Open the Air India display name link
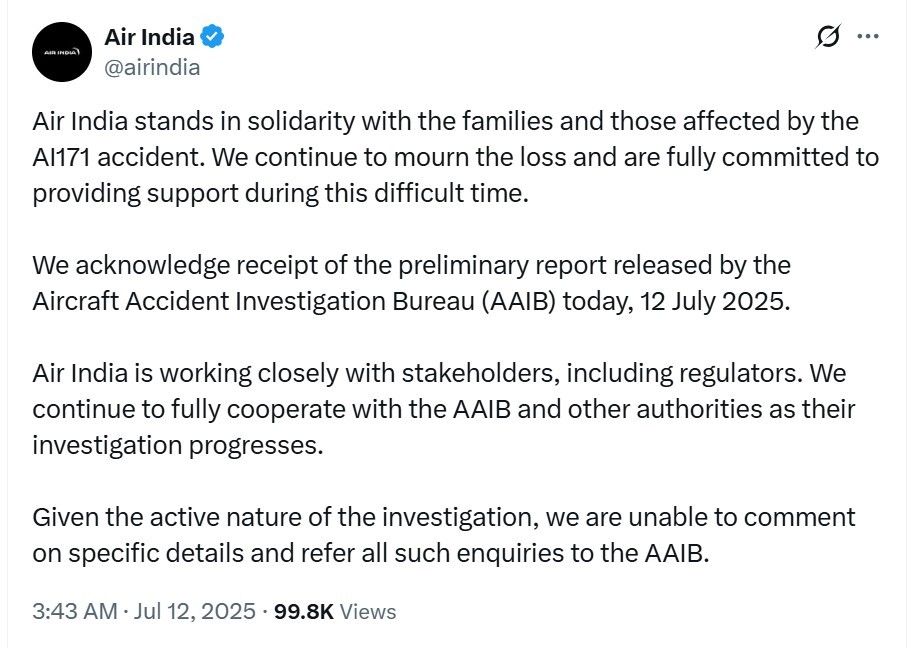916x648 pixels. (x=149, y=38)
